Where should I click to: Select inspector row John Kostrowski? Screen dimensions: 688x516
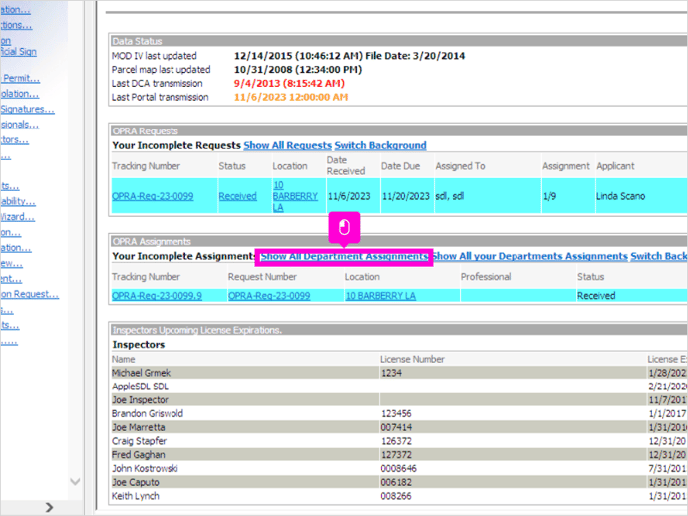(399, 468)
